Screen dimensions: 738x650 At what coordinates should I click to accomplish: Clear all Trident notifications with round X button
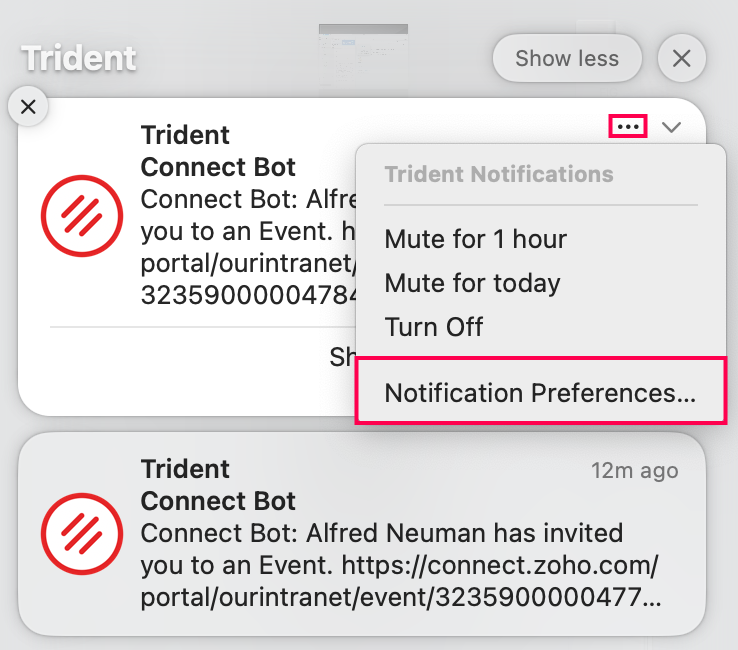(x=682, y=58)
